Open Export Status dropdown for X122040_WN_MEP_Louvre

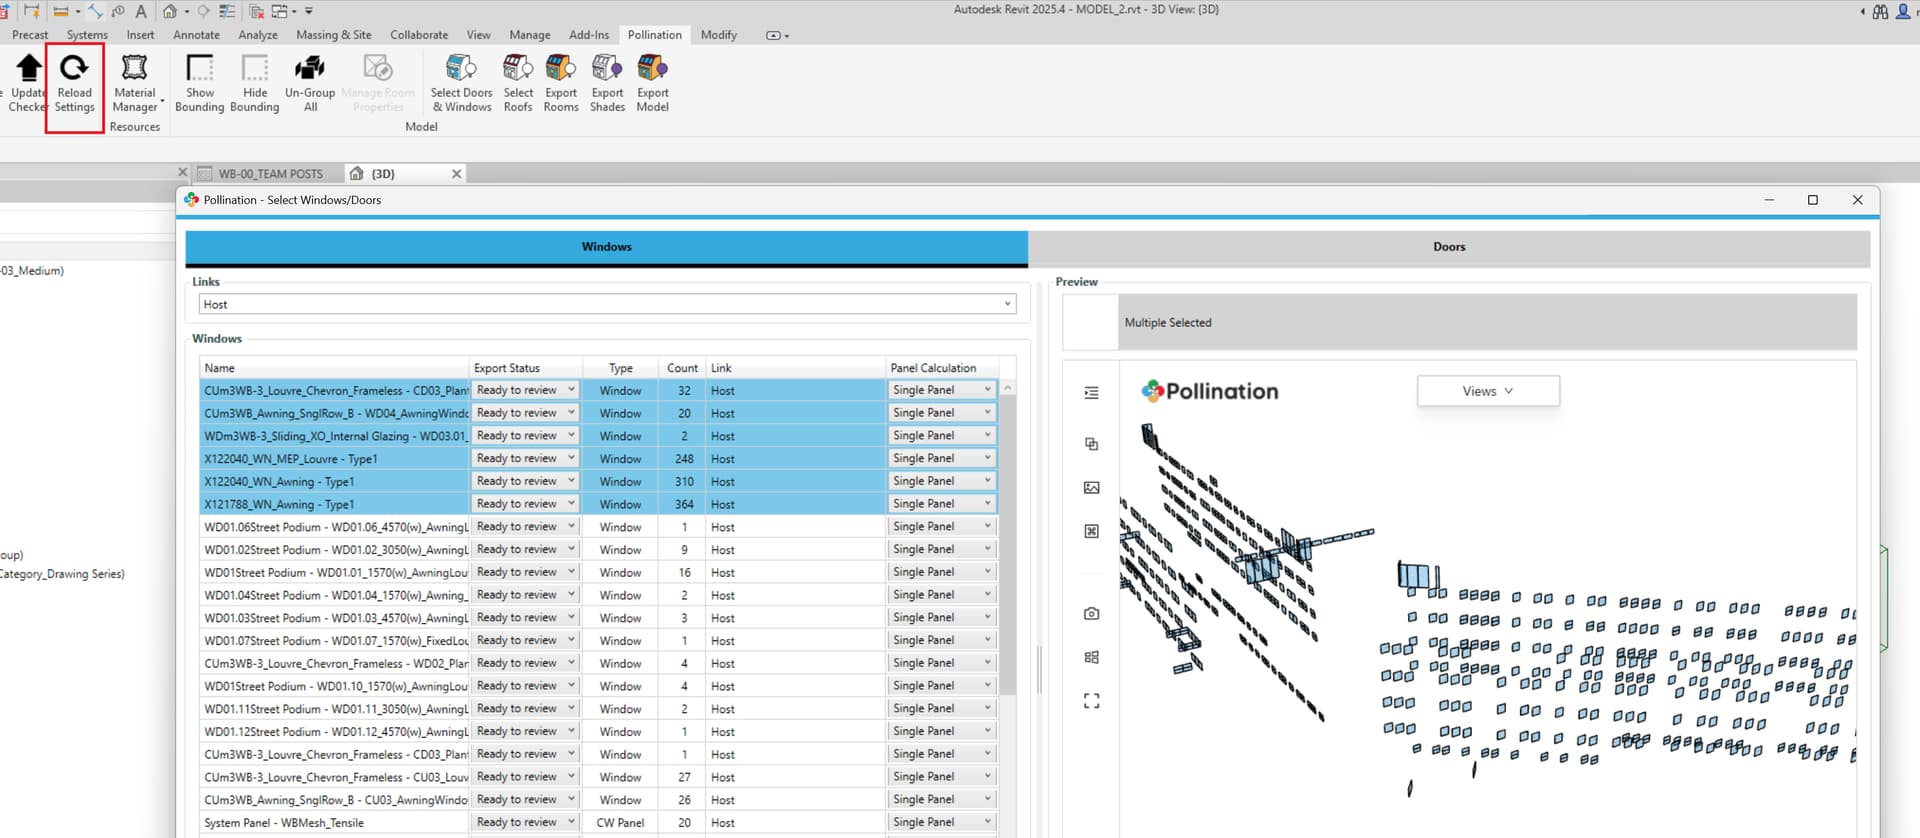[x=571, y=458]
